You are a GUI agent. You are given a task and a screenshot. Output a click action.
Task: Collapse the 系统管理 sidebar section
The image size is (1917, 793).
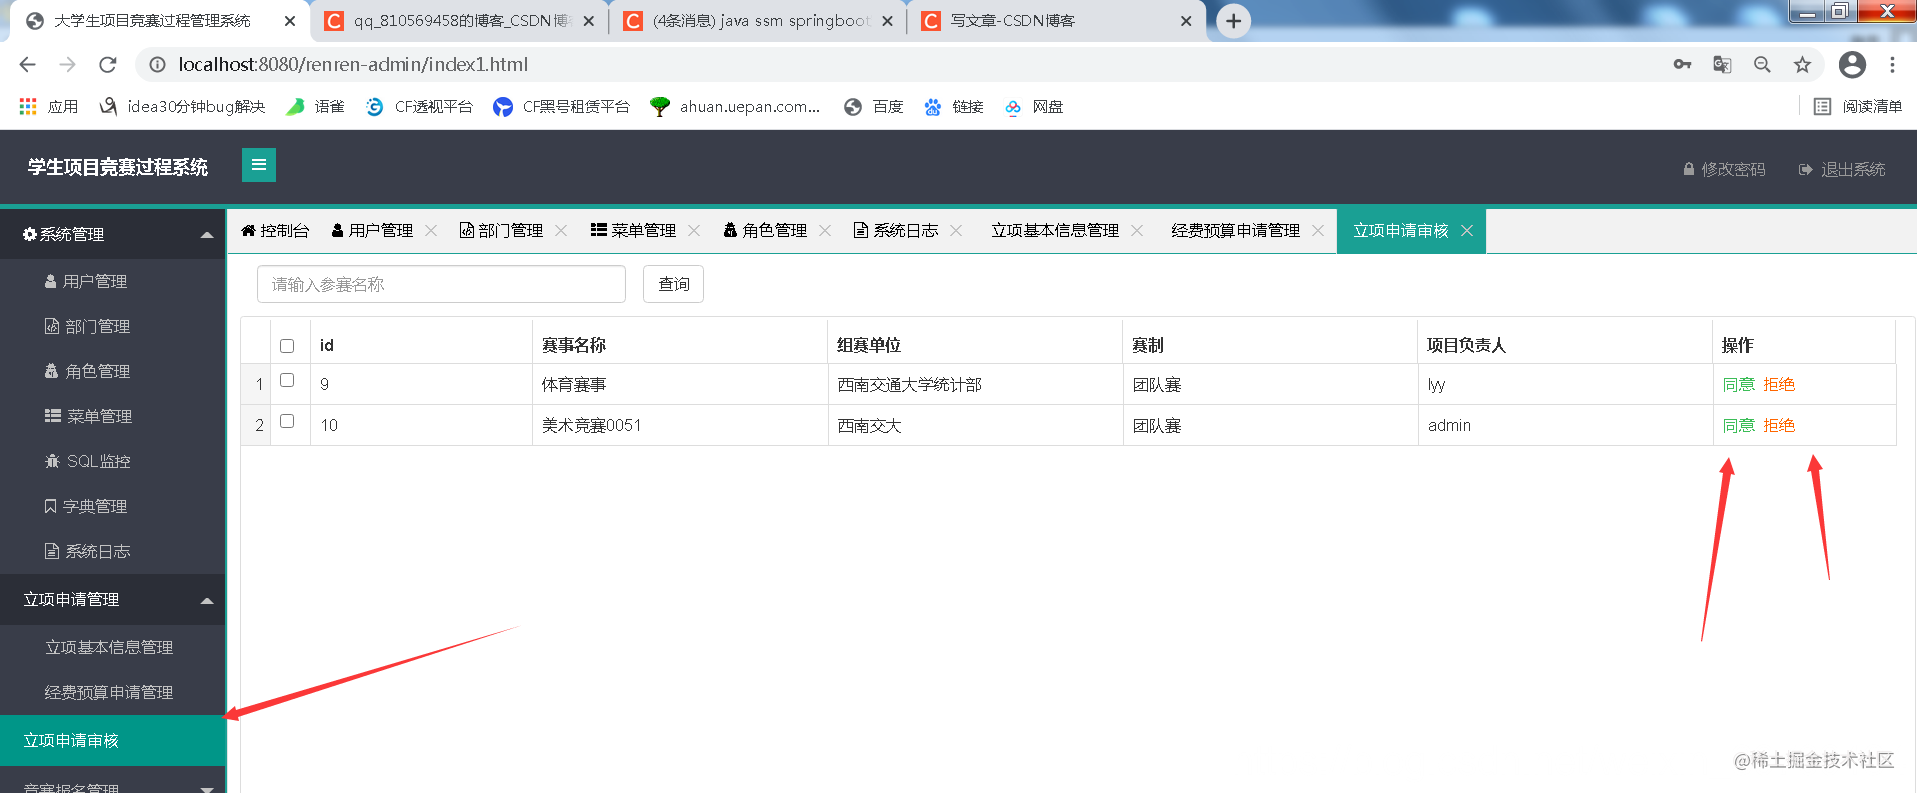pyautogui.click(x=113, y=234)
